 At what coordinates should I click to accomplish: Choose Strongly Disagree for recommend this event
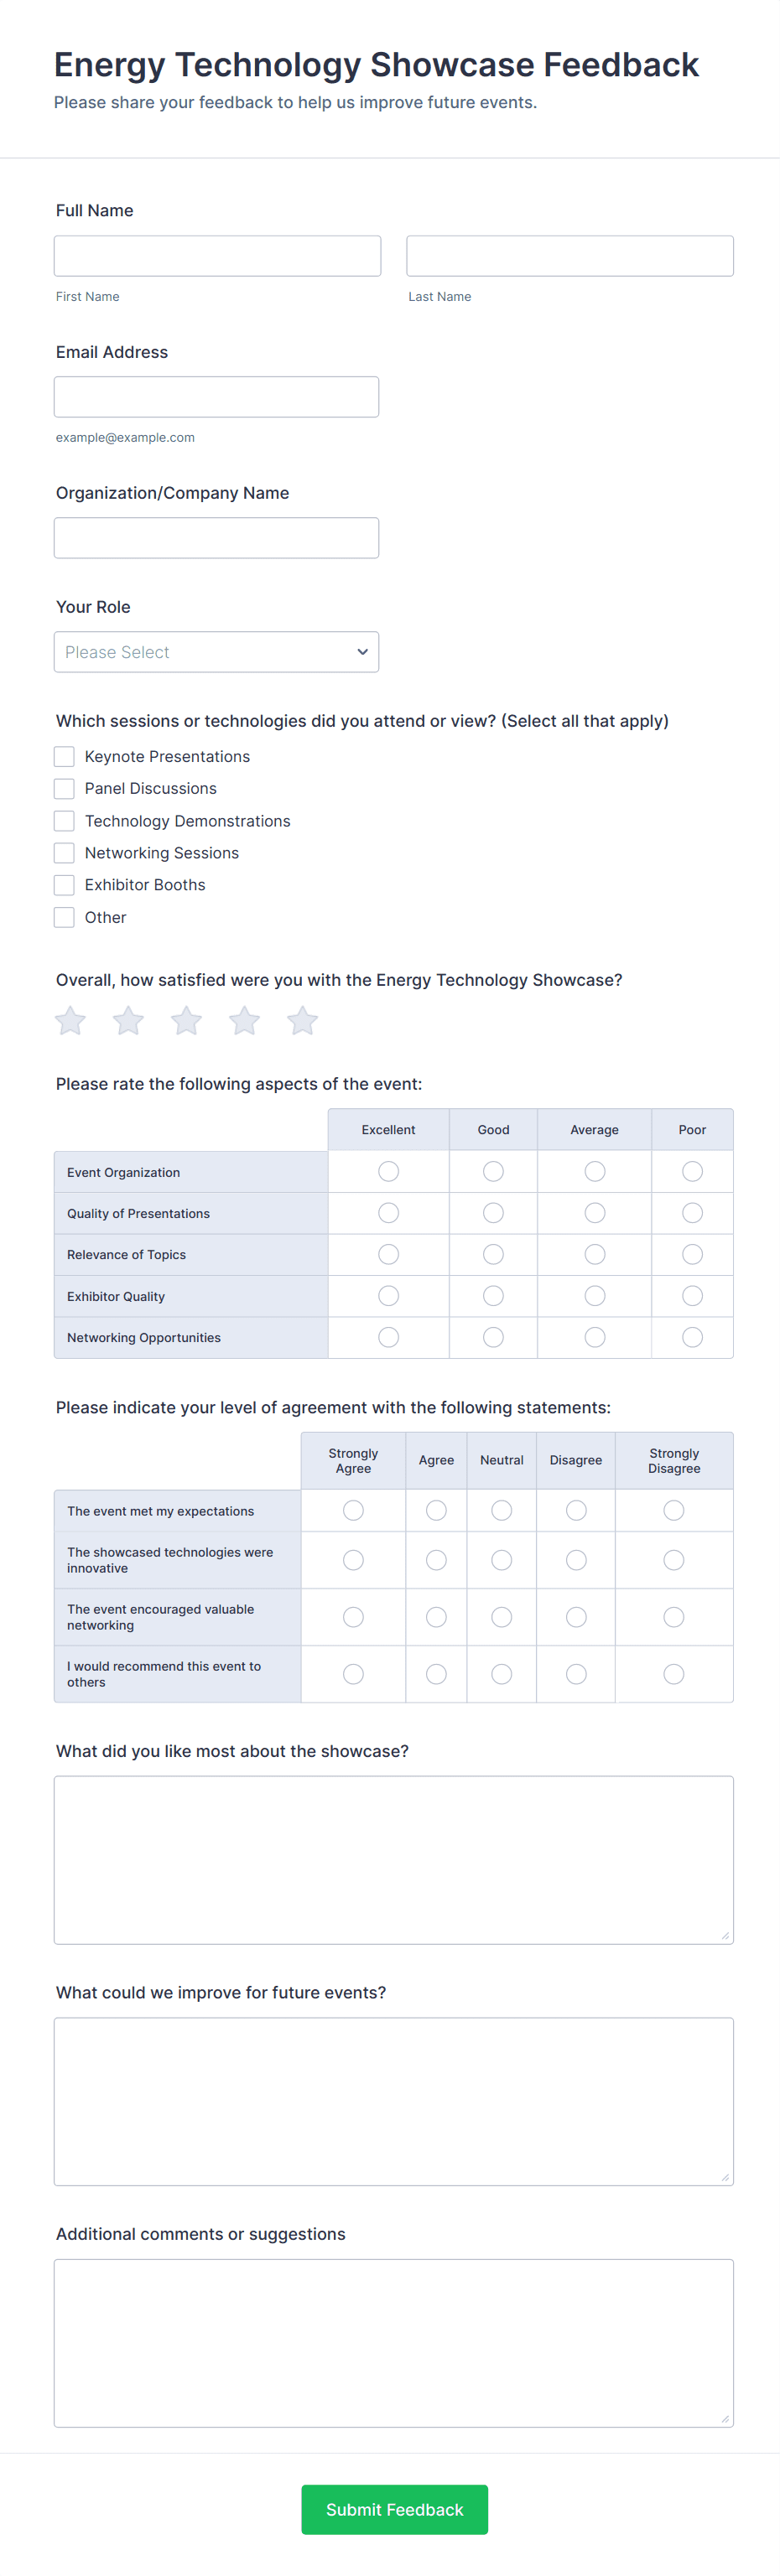(674, 1674)
